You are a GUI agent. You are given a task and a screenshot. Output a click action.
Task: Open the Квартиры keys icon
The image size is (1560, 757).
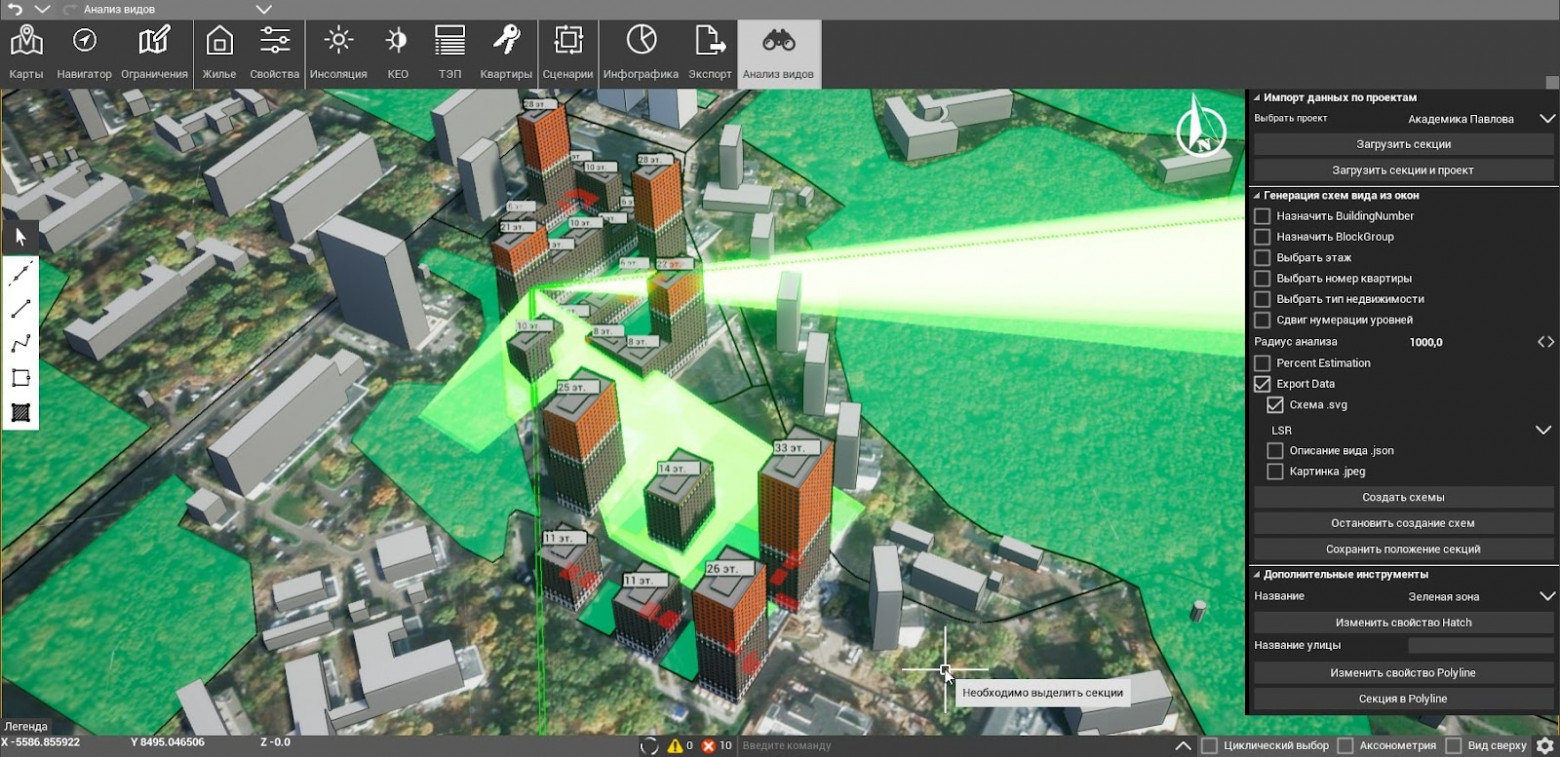tap(505, 52)
